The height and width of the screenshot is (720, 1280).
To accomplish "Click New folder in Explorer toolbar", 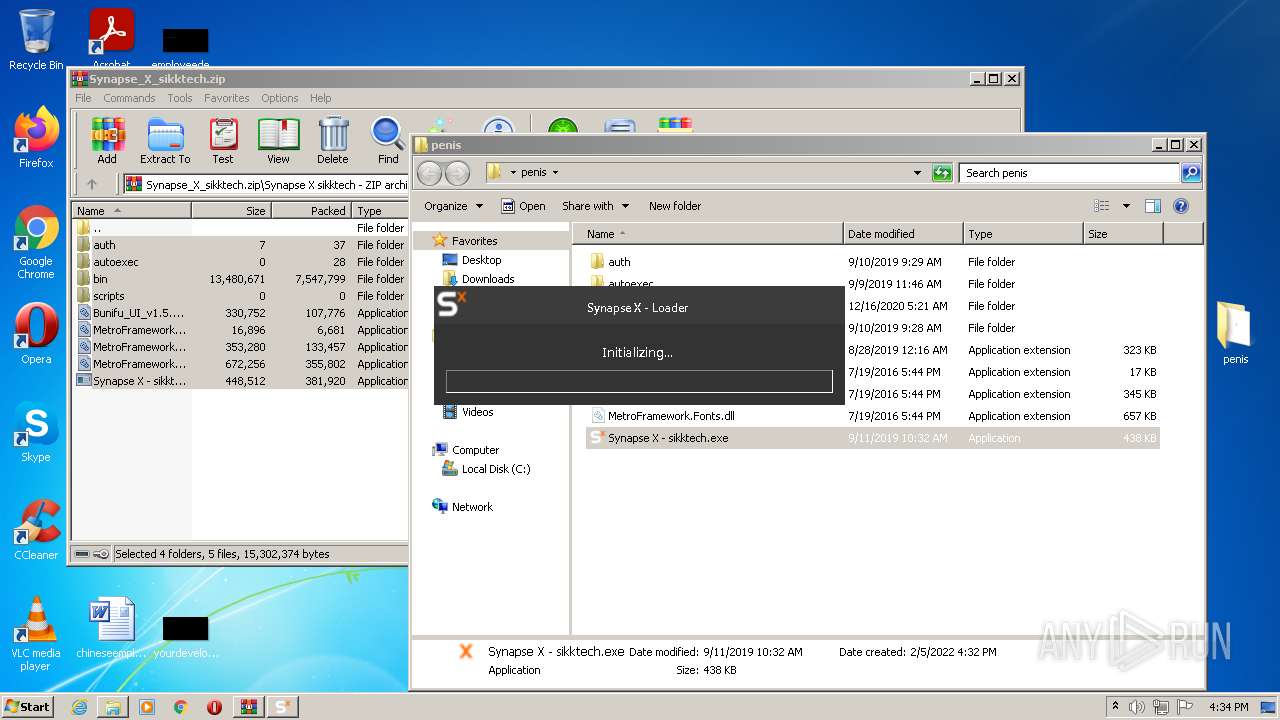I will pos(675,206).
